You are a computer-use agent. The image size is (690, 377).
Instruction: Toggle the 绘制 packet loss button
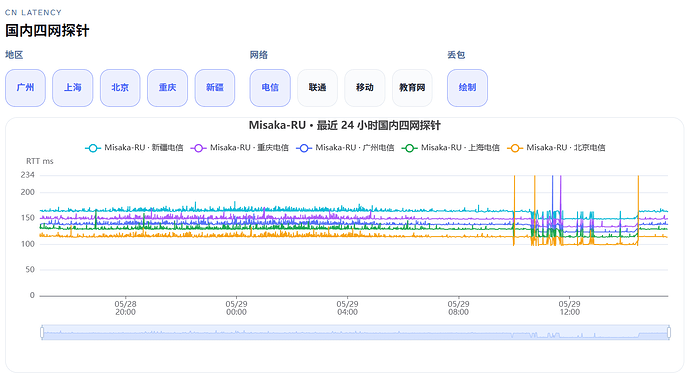(467, 88)
